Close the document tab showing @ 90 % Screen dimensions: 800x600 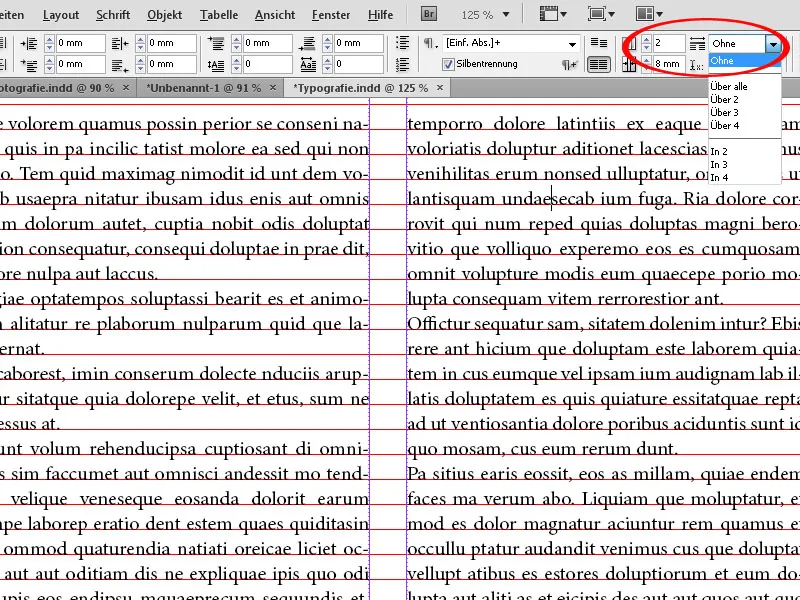pyautogui.click(x=126, y=88)
